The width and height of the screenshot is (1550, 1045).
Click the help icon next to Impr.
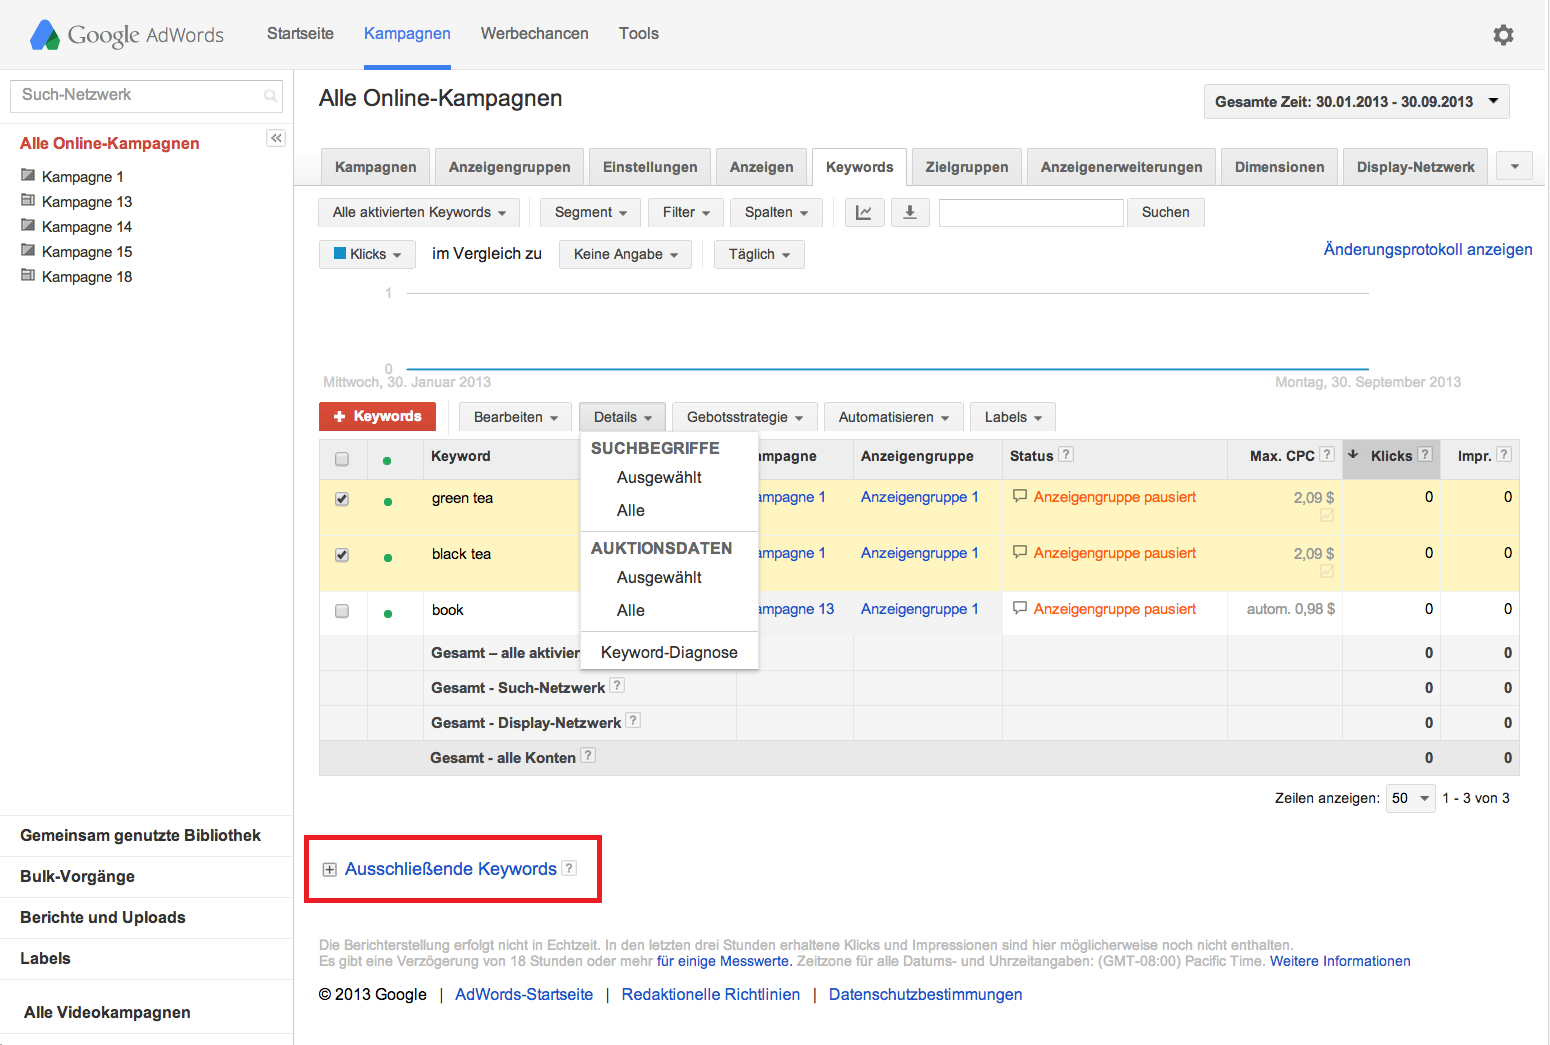point(1504,454)
